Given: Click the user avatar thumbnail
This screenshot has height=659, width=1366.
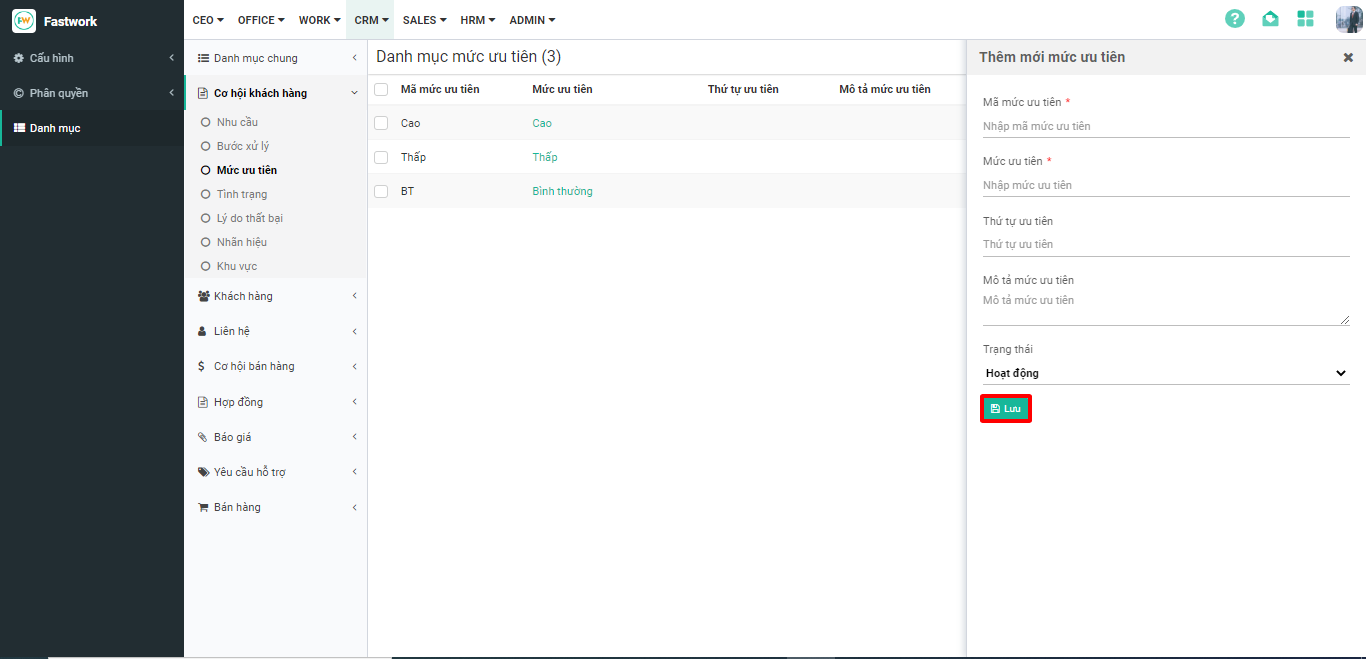Looking at the screenshot, I should (1349, 19).
